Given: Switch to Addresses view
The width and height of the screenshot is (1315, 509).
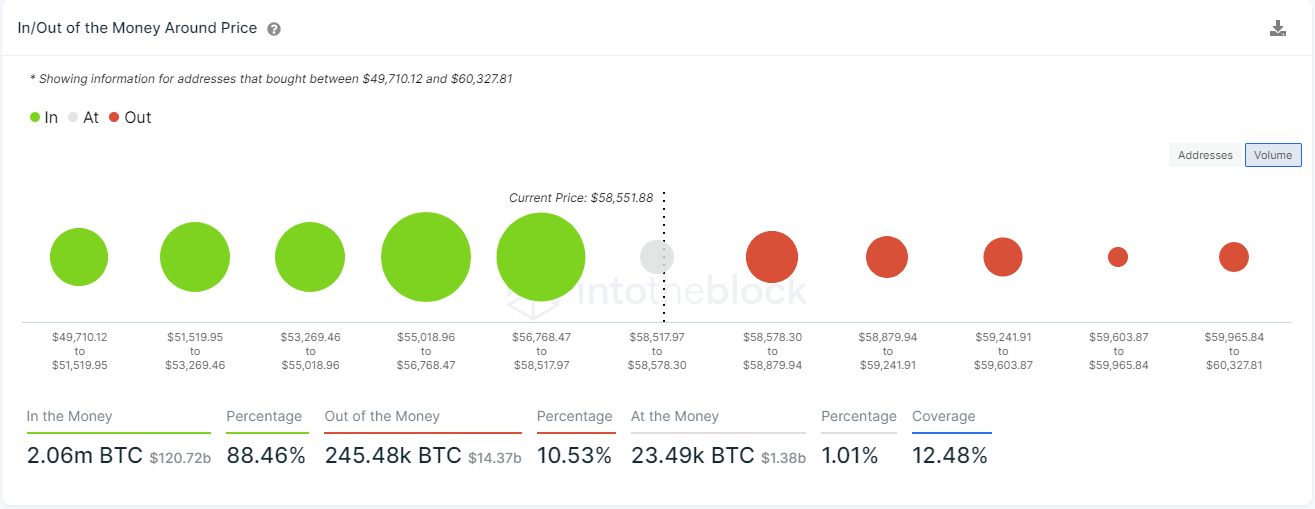Looking at the screenshot, I should click(x=1205, y=155).
